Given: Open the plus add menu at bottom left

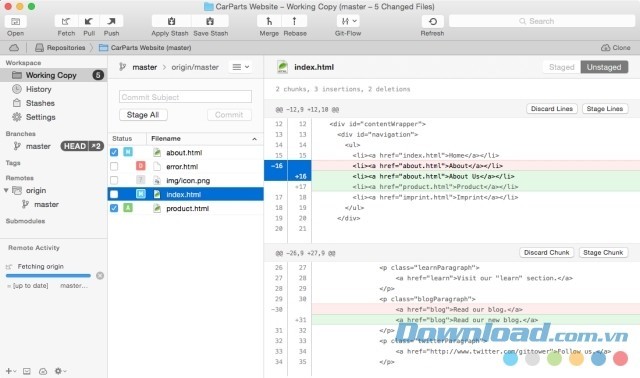Looking at the screenshot, I should point(11,371).
